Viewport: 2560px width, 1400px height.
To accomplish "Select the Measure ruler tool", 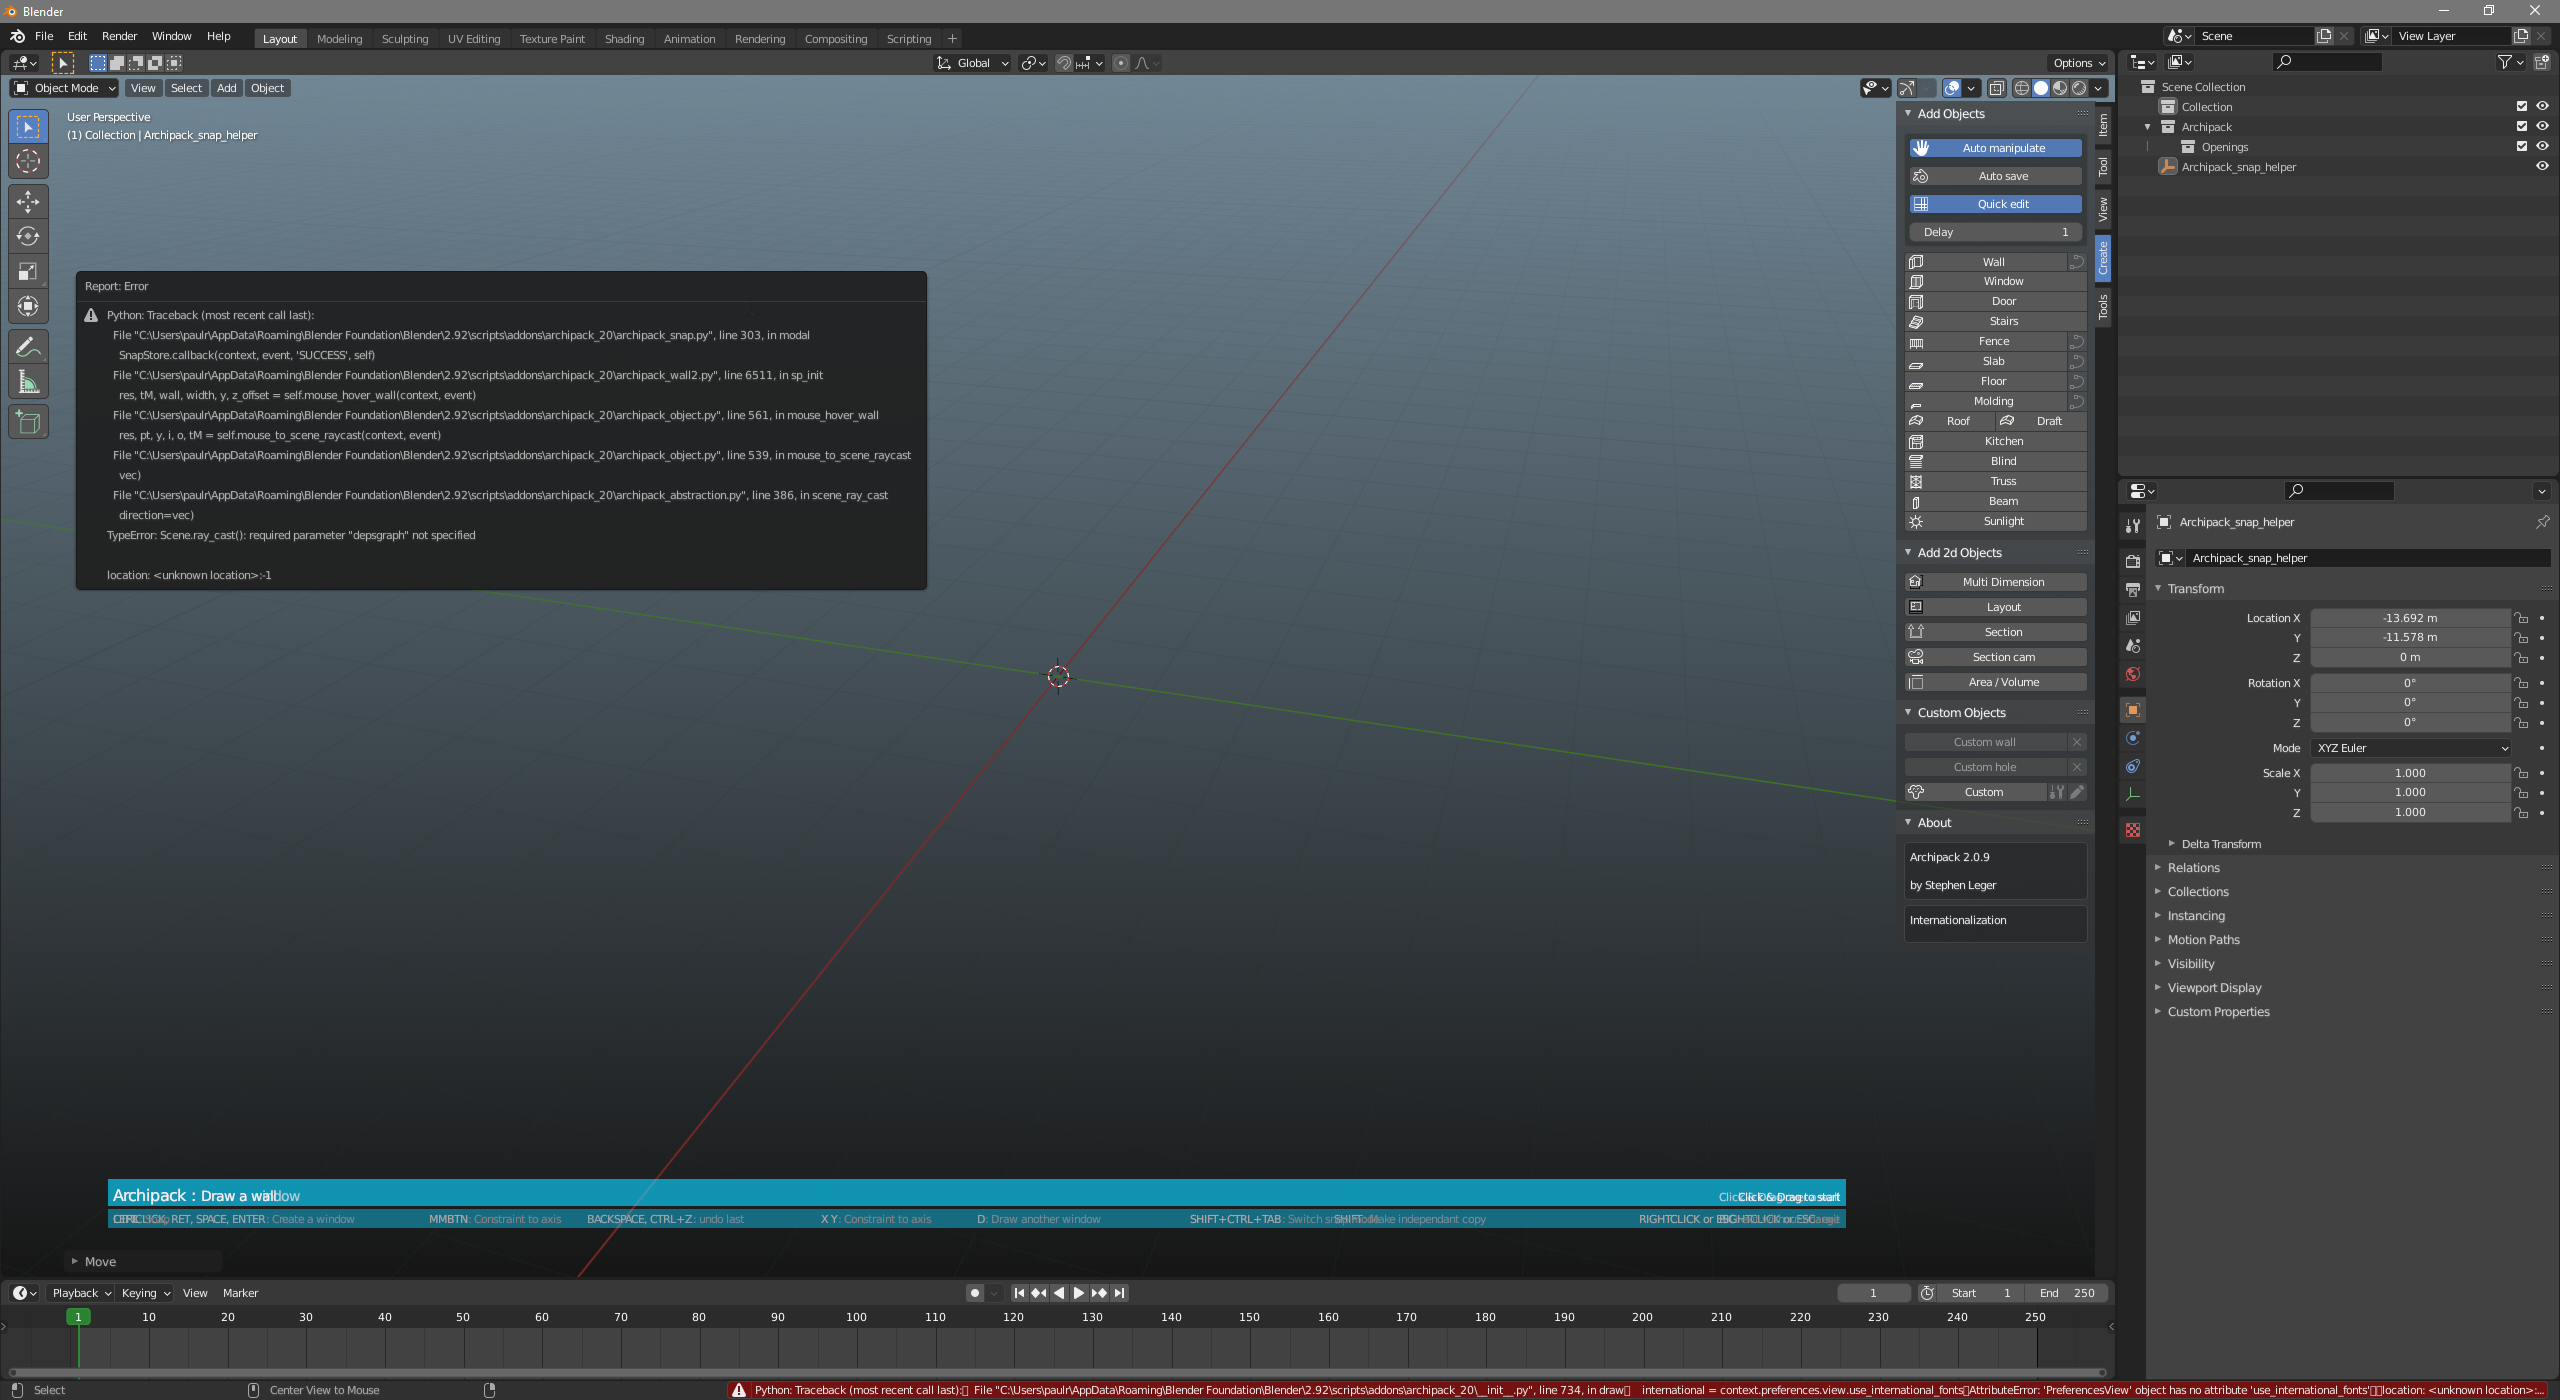I will tap(28, 382).
